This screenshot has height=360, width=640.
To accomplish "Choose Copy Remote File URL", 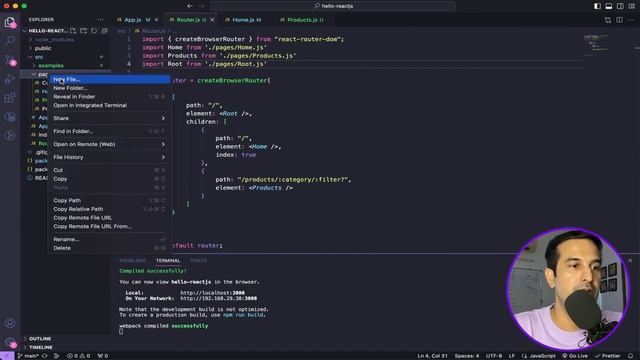I will [109, 218].
